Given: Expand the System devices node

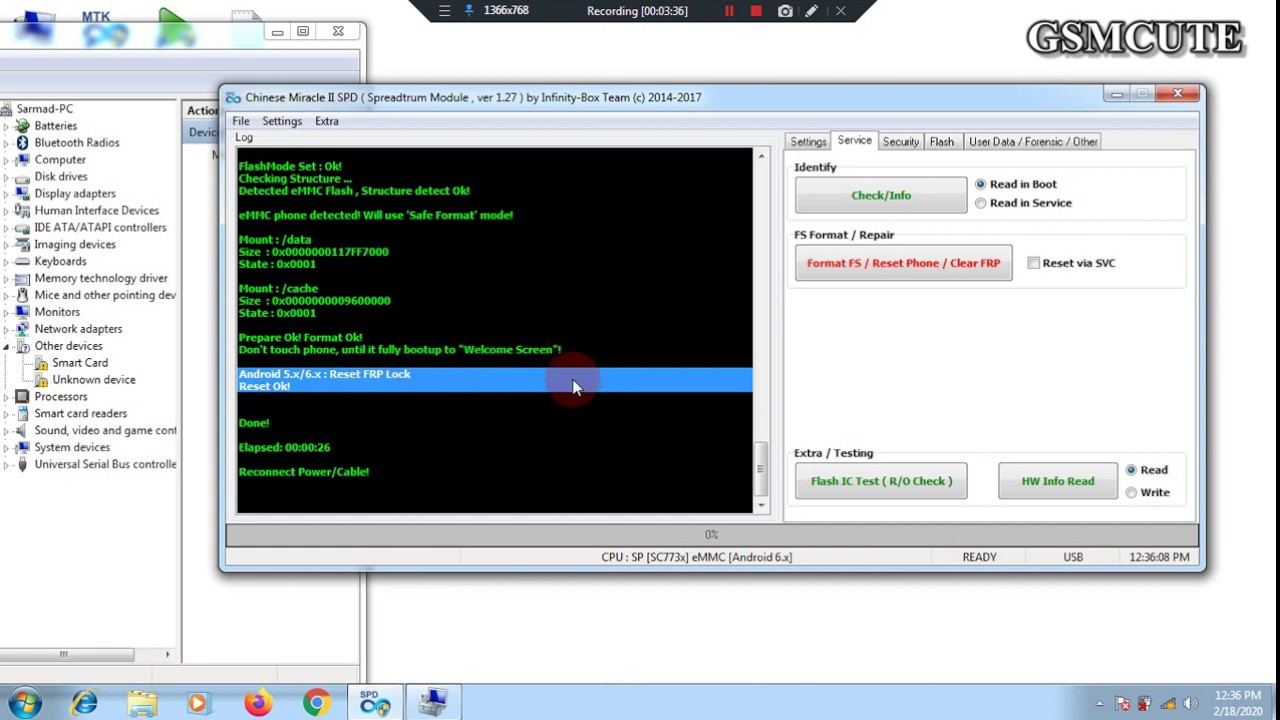Looking at the screenshot, I should tap(6, 447).
